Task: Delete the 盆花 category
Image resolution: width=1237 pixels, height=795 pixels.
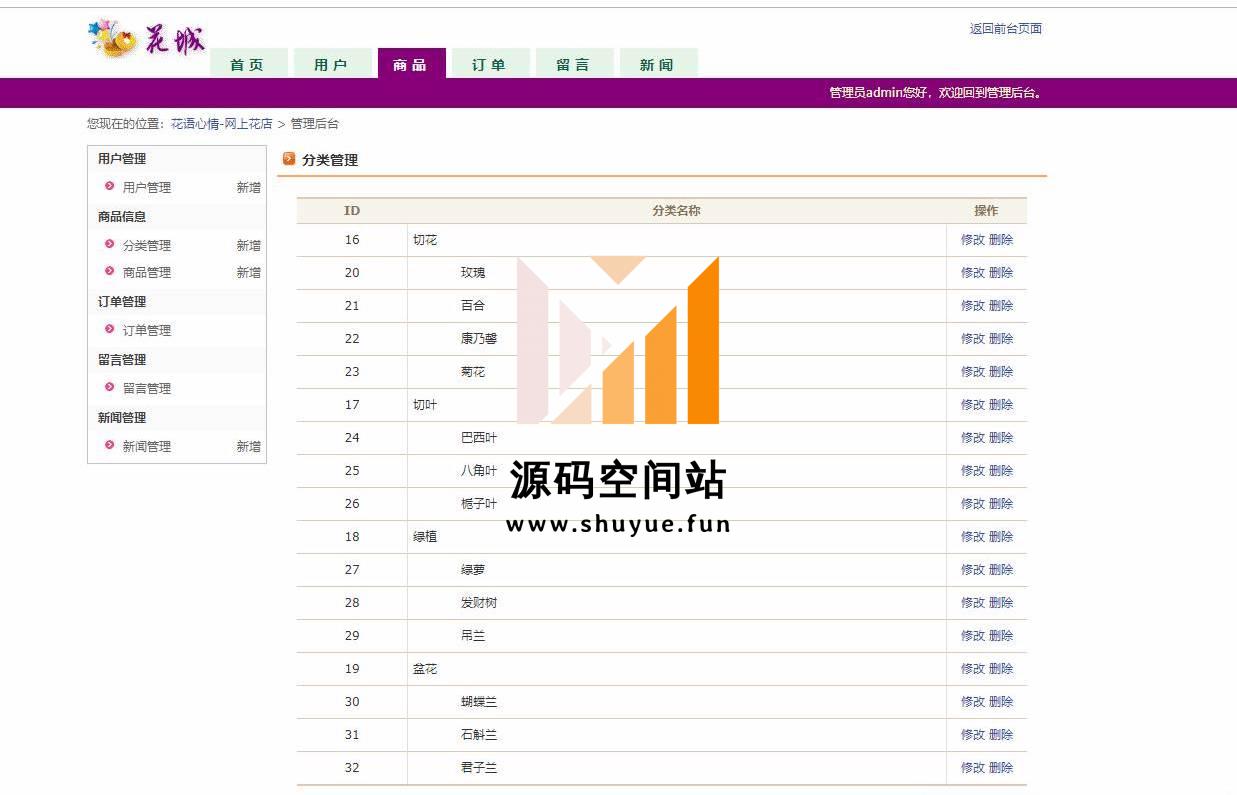Action: pos(1001,669)
